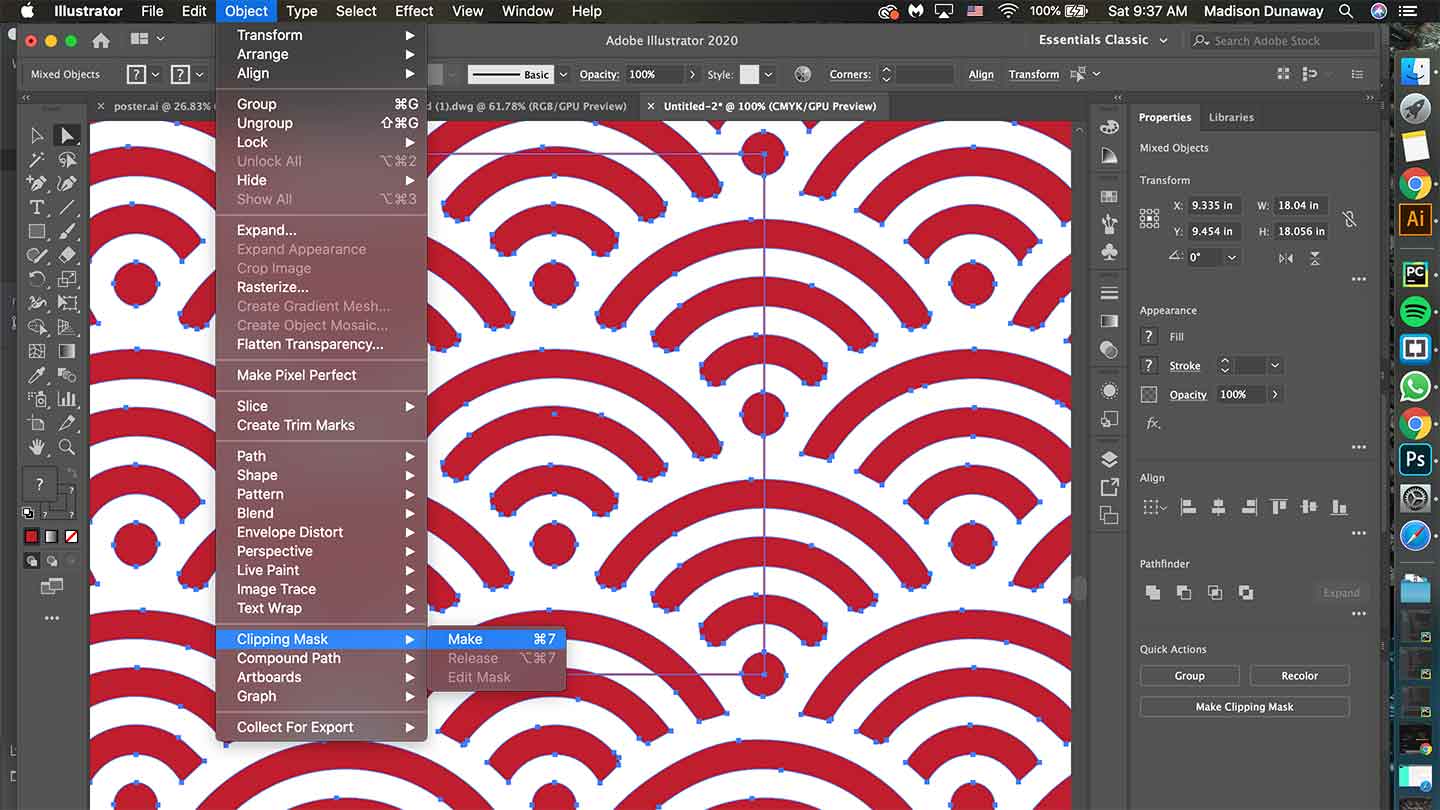Go to Illustrator Home screen

coord(100,41)
